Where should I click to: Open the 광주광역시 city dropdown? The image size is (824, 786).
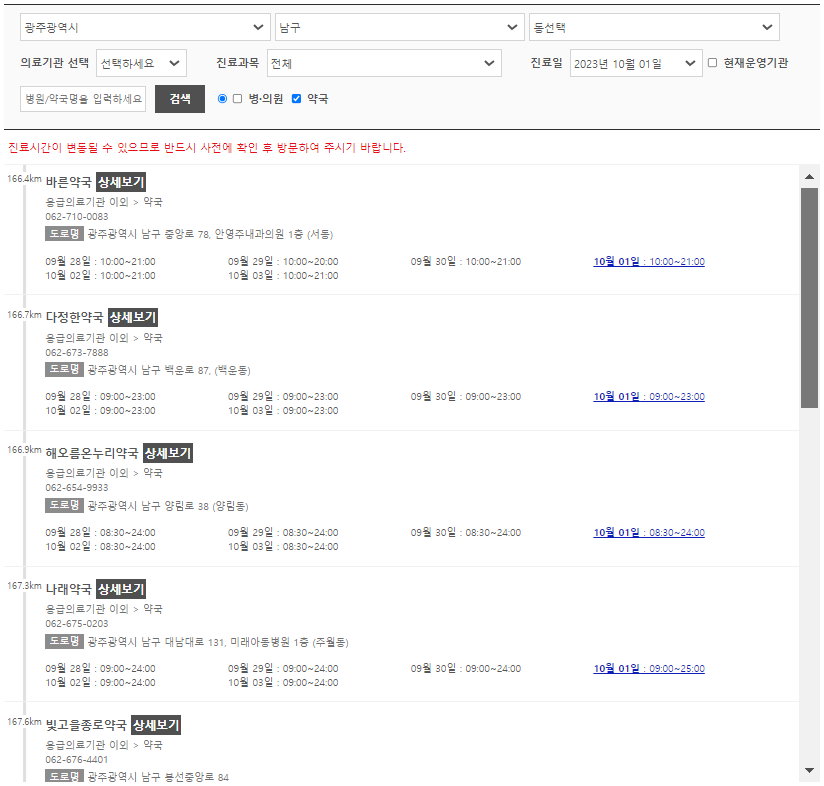point(145,27)
